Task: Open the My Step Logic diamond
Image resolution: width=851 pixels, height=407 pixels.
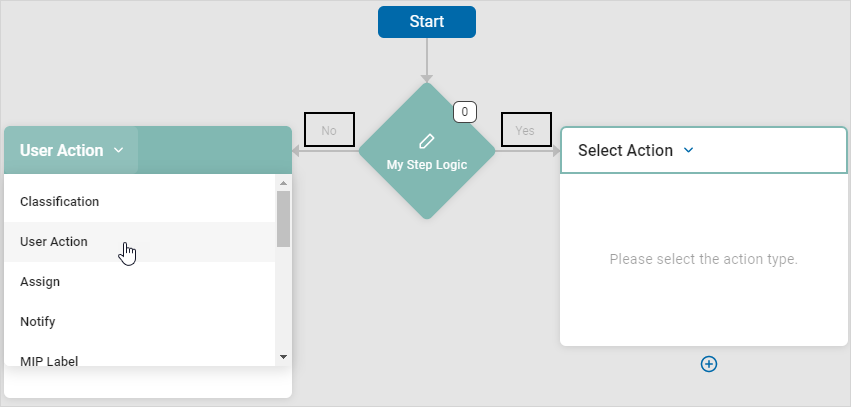Action: (x=426, y=164)
